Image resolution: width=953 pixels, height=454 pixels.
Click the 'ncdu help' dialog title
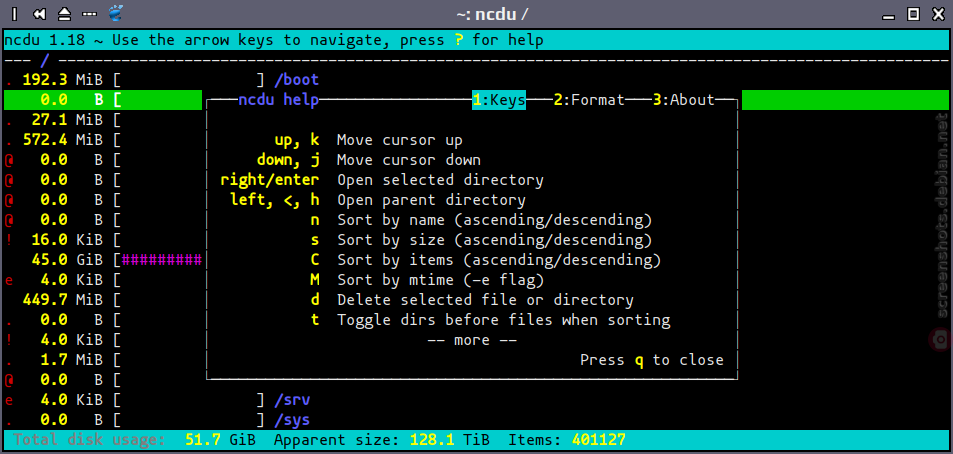(278, 100)
